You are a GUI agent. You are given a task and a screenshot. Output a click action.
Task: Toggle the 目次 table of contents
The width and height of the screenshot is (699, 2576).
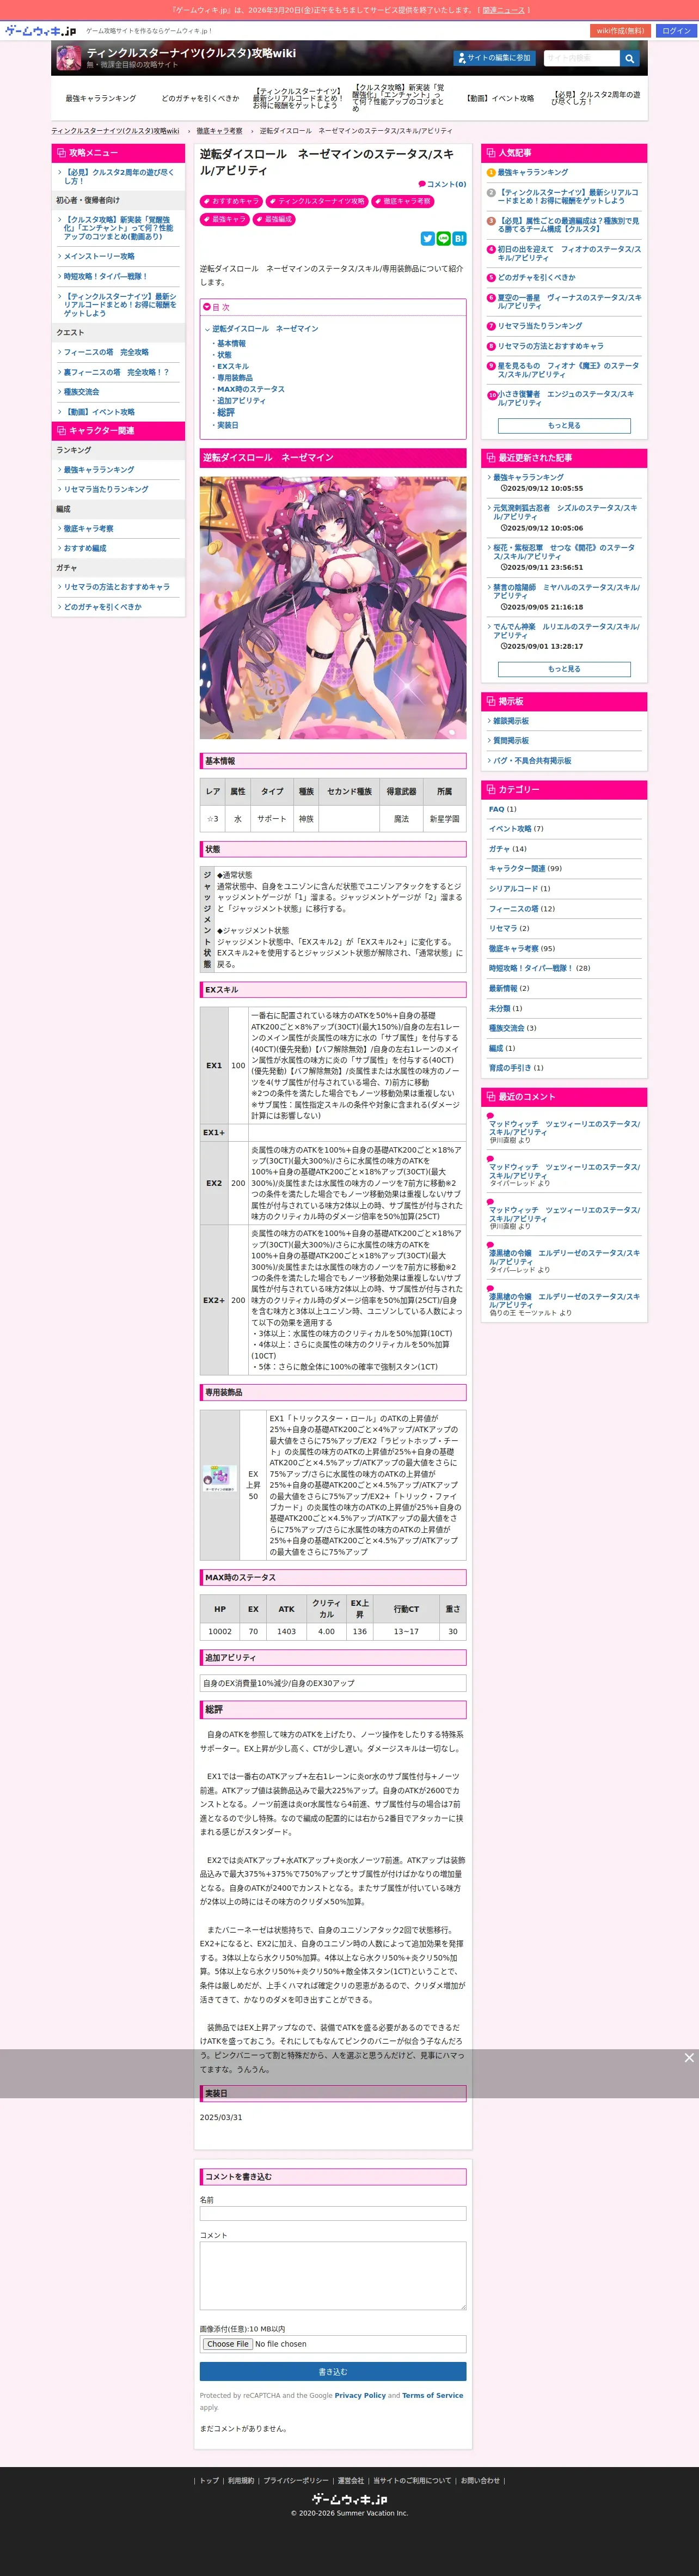coord(217,307)
